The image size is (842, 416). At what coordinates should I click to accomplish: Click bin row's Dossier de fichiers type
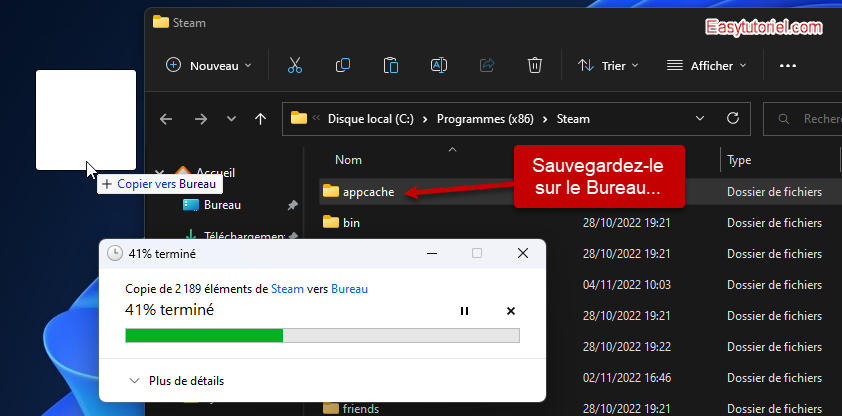(x=774, y=223)
